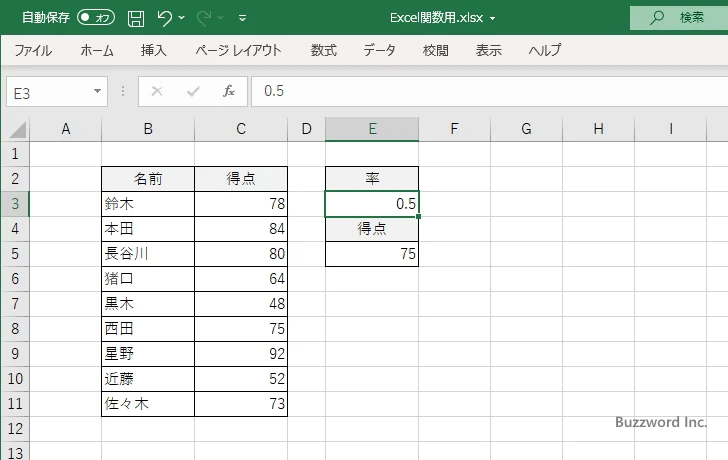Click the cell with name 猪口
This screenshot has height=460, width=728.
(148, 279)
